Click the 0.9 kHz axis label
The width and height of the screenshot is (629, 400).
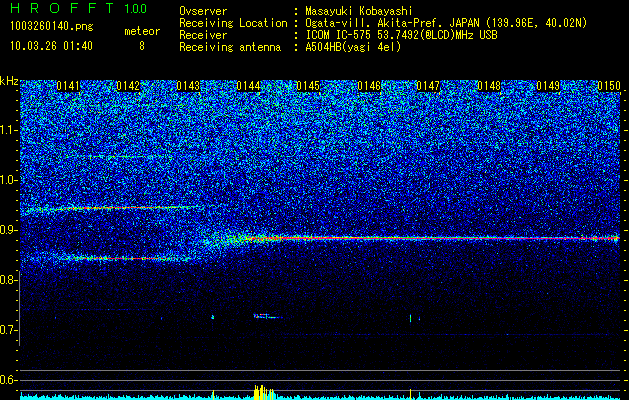tap(8, 230)
